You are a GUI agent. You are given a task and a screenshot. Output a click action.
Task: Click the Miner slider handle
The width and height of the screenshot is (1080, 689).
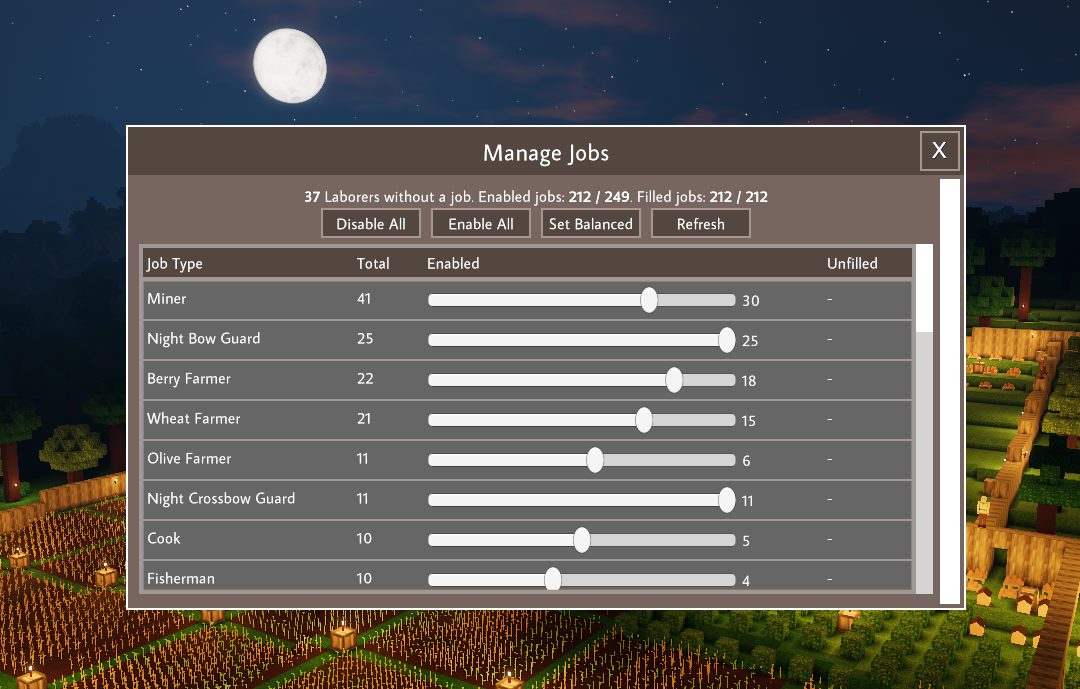[649, 300]
